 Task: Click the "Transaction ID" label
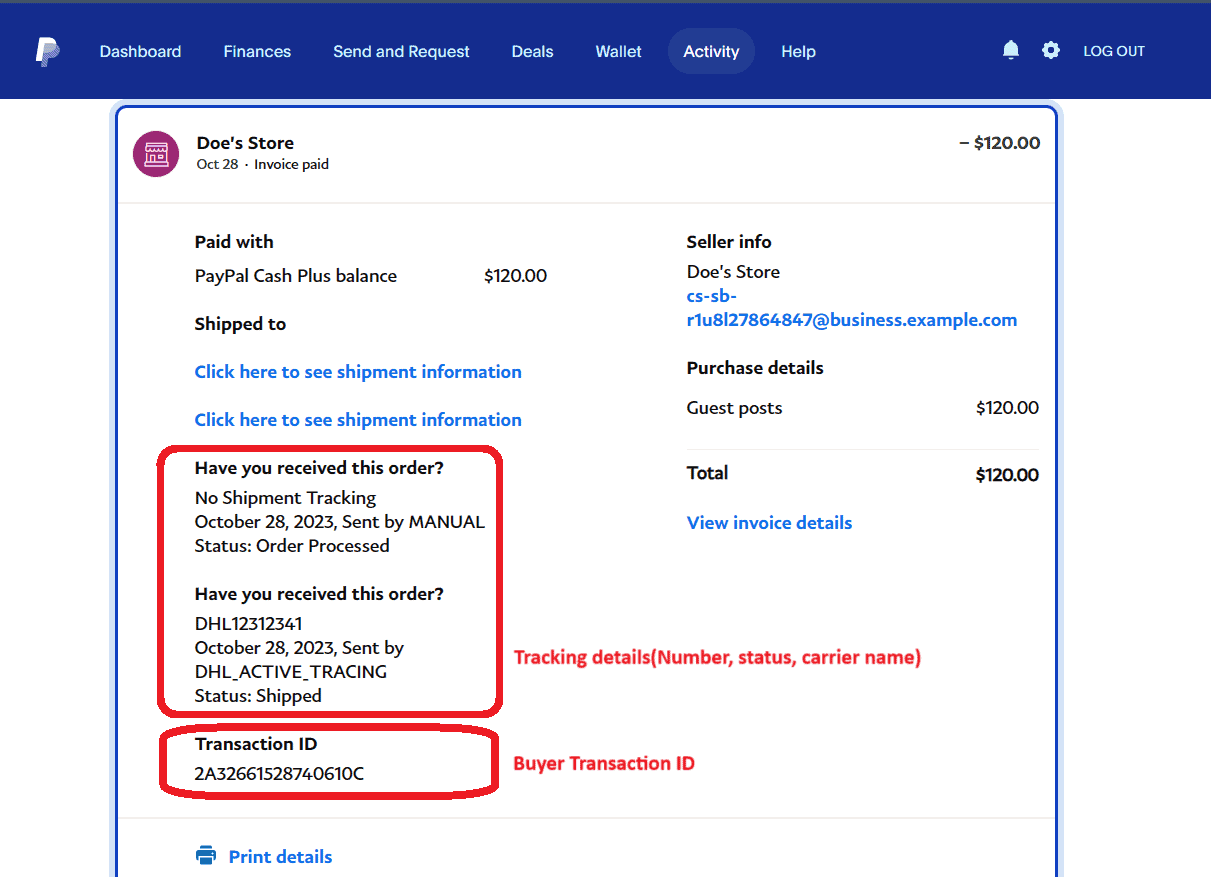pyautogui.click(x=256, y=744)
